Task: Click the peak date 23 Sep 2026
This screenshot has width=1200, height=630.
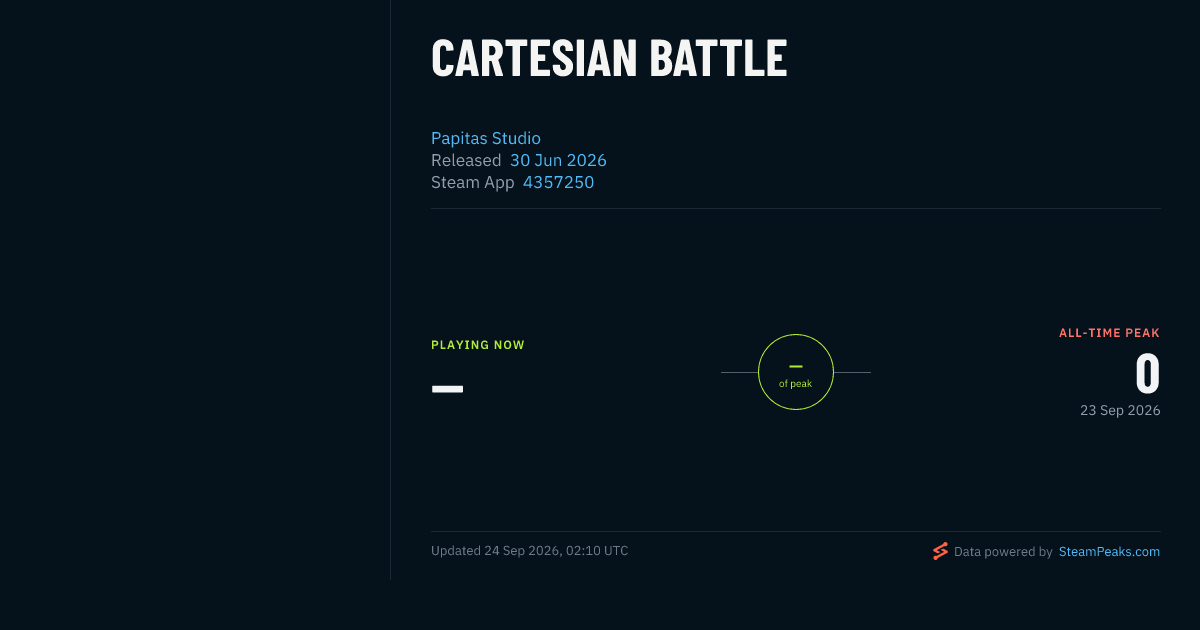Action: click(1120, 410)
